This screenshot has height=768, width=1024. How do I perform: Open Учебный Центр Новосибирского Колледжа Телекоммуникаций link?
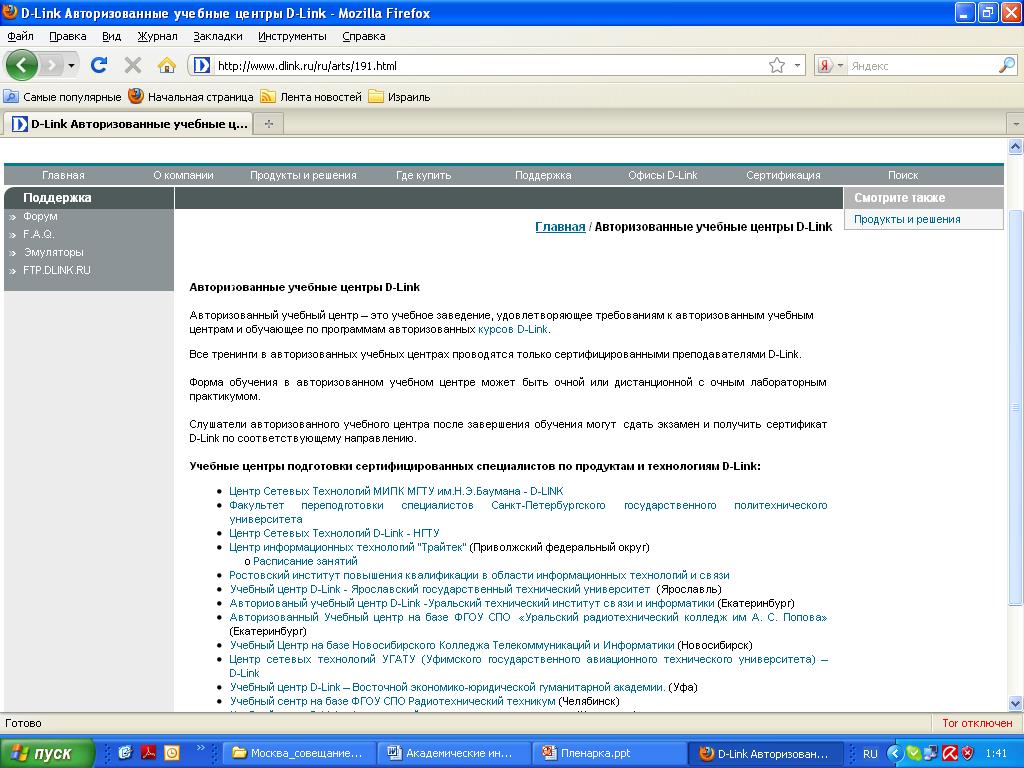coord(452,645)
